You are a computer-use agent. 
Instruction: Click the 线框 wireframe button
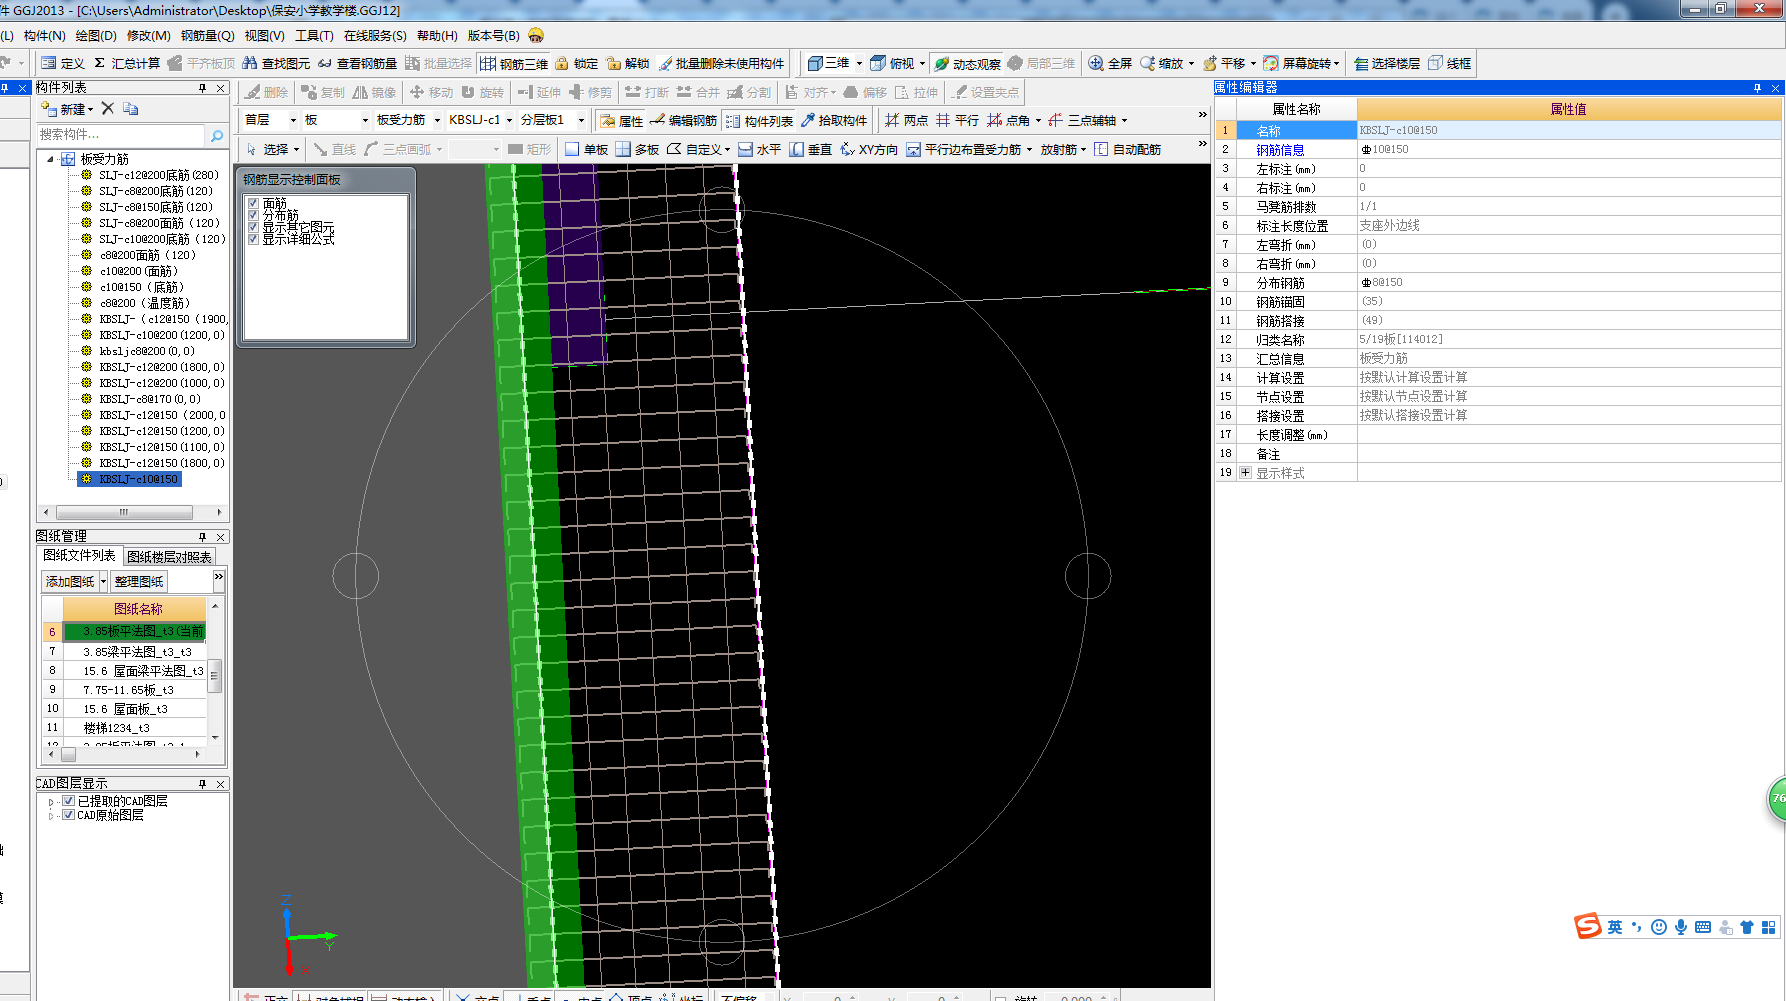pyautogui.click(x=1450, y=63)
